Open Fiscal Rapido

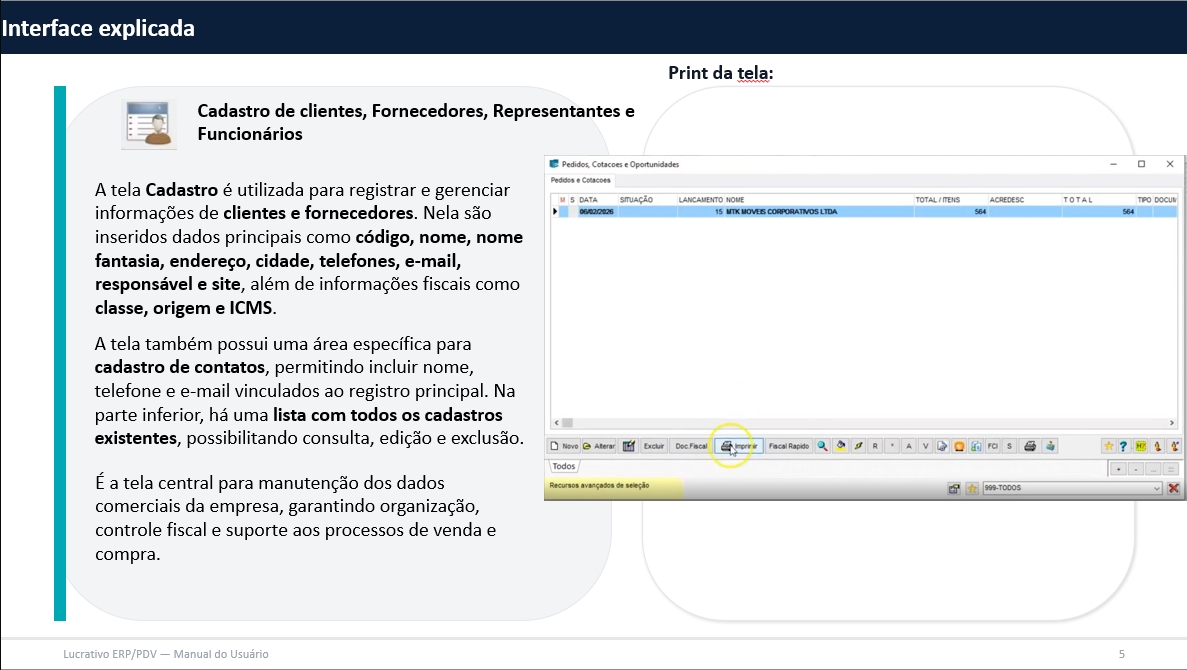(x=788, y=446)
